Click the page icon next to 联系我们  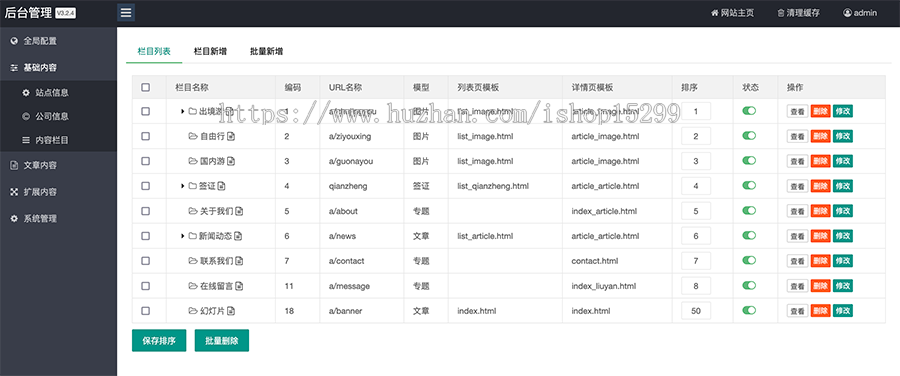[239, 261]
